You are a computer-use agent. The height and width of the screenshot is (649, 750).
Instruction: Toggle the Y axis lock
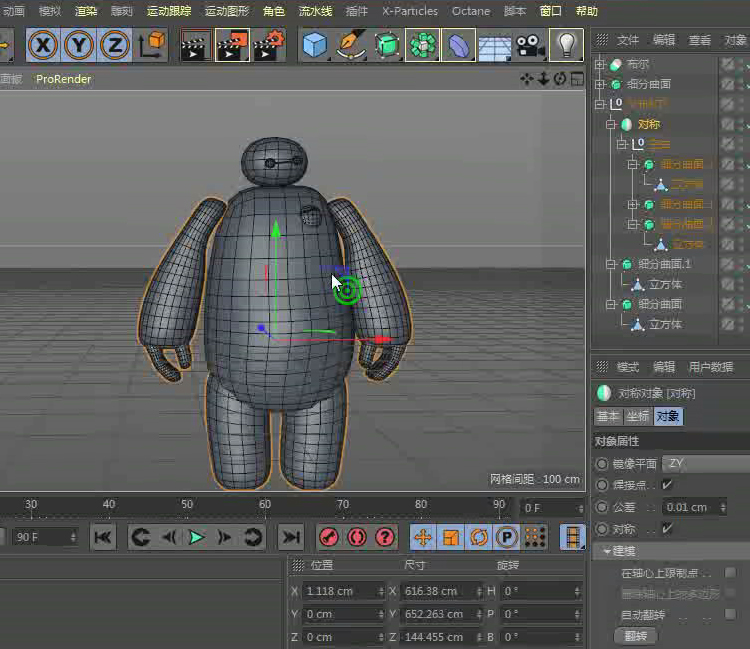tap(79, 45)
